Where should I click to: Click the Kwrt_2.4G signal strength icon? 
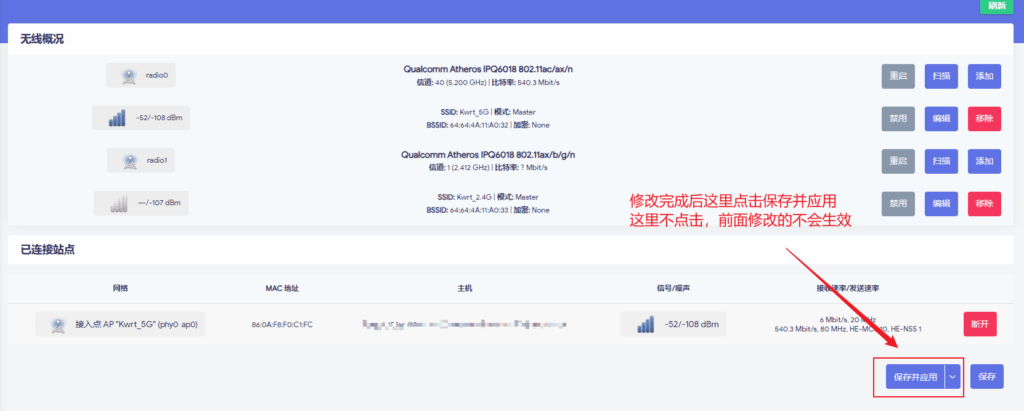[x=119, y=203]
